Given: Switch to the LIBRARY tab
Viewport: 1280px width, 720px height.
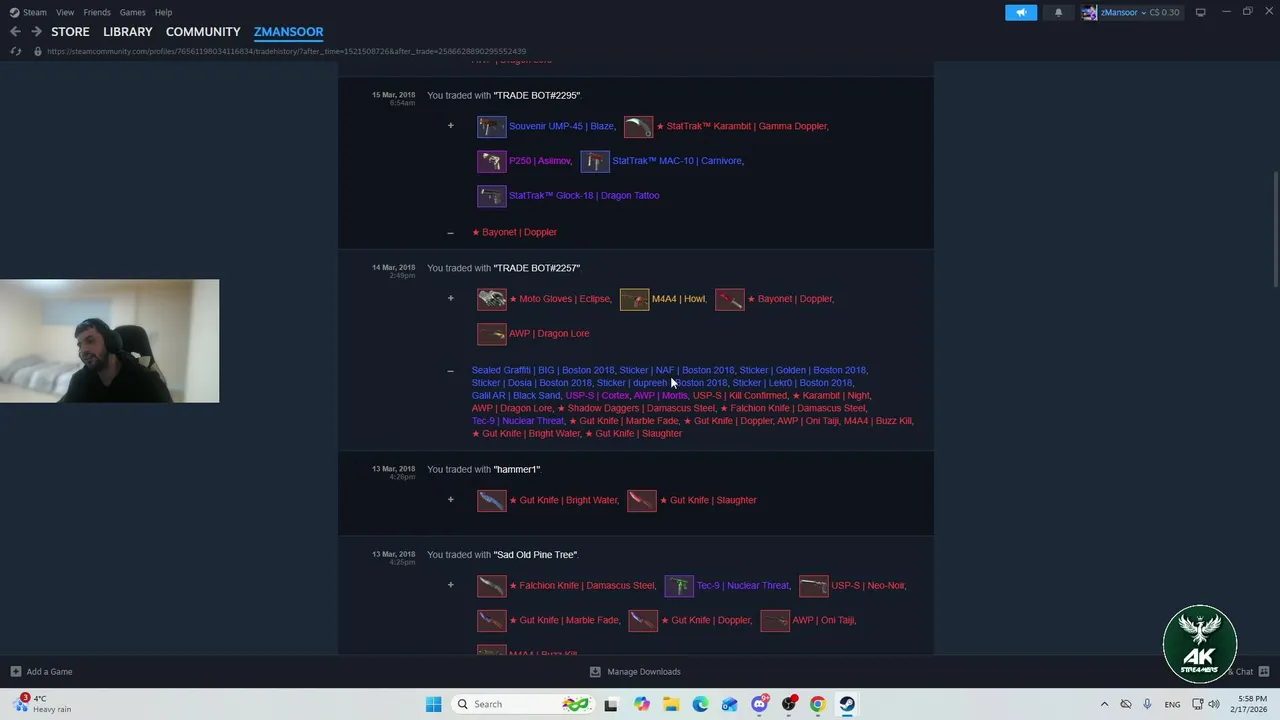Looking at the screenshot, I should (128, 32).
